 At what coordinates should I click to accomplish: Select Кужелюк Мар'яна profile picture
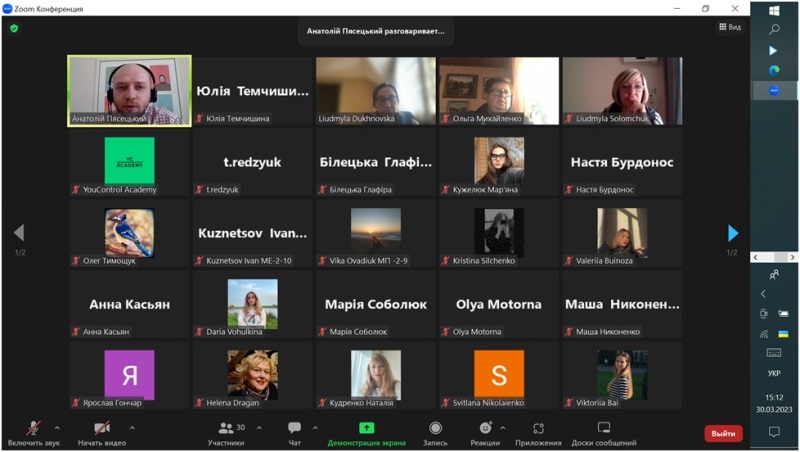[499, 160]
